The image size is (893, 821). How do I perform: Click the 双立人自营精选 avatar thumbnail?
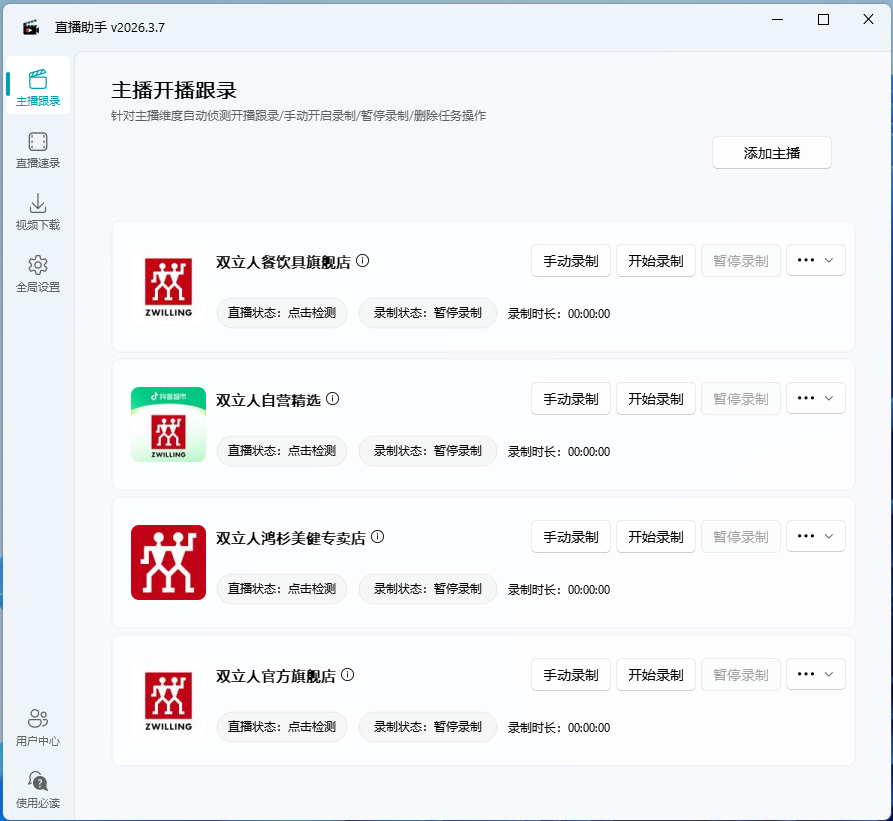click(167, 425)
